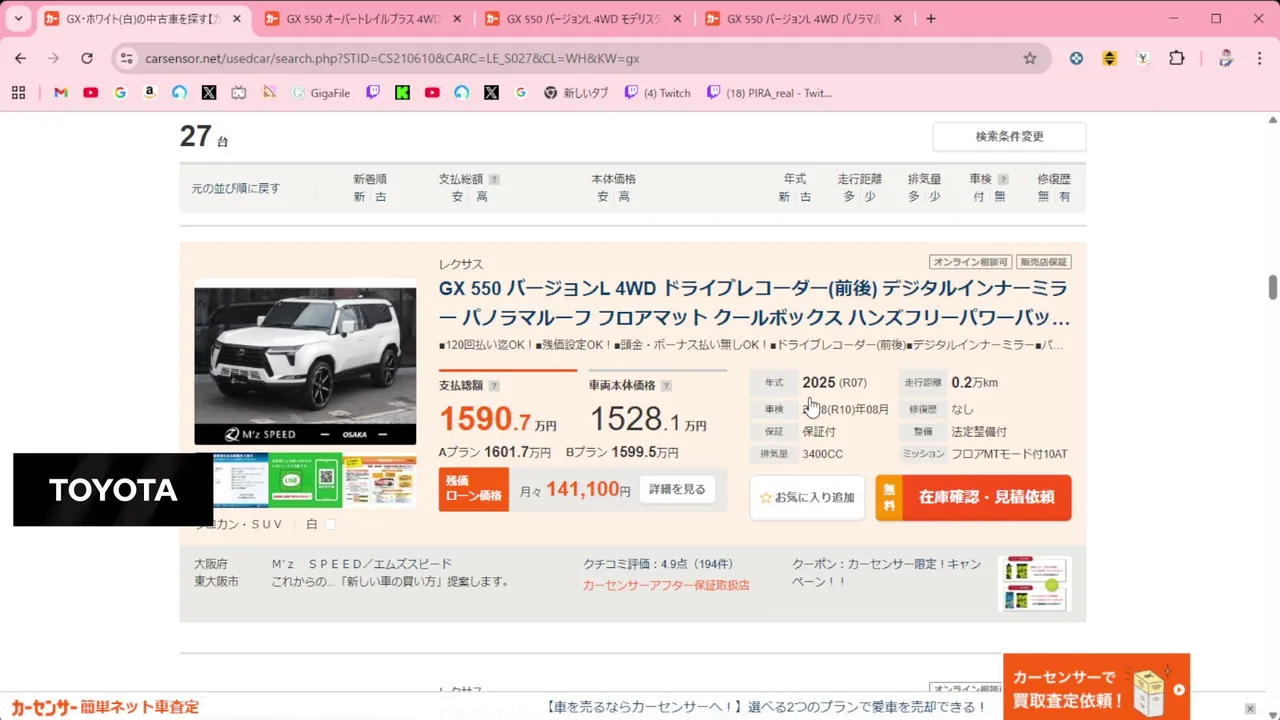
Task: Open the YouTube bookmark beside the Gmail icon
Action: tap(91, 93)
